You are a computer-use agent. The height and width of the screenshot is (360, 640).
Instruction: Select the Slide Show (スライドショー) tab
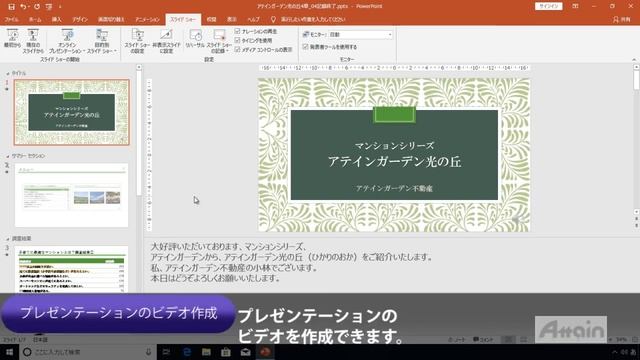[x=183, y=19]
